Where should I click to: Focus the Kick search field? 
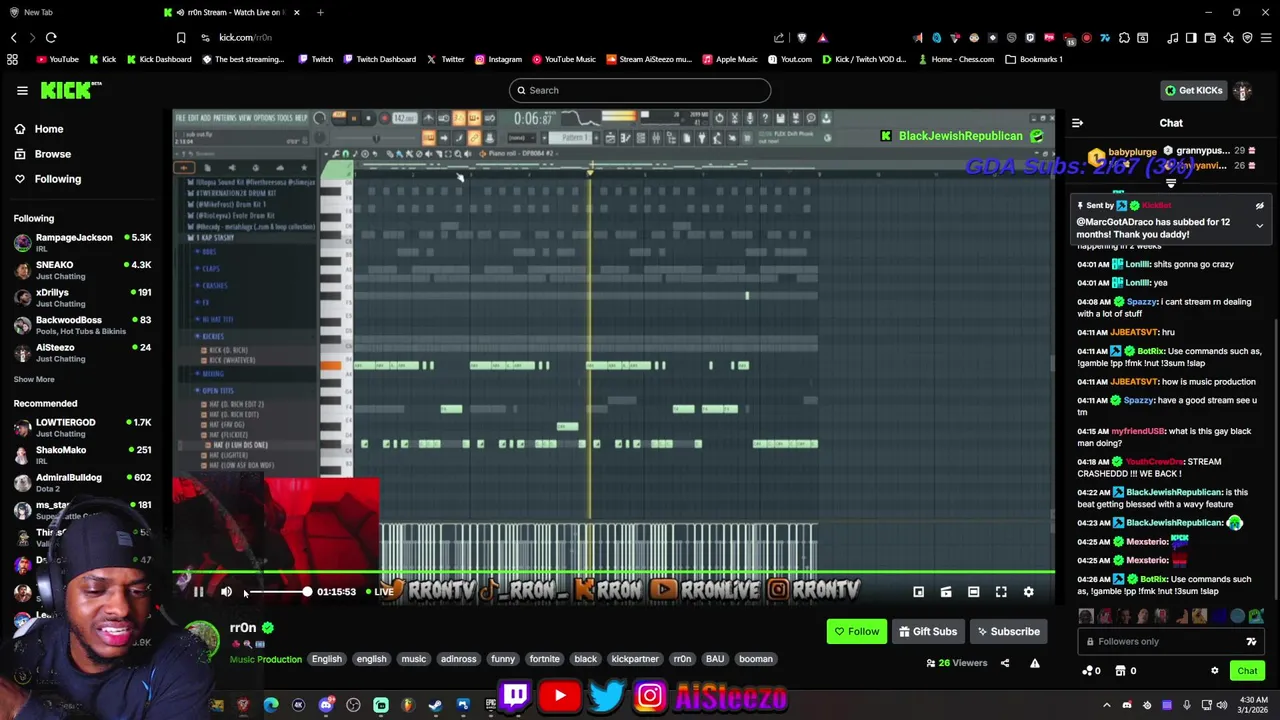pyautogui.click(x=640, y=90)
